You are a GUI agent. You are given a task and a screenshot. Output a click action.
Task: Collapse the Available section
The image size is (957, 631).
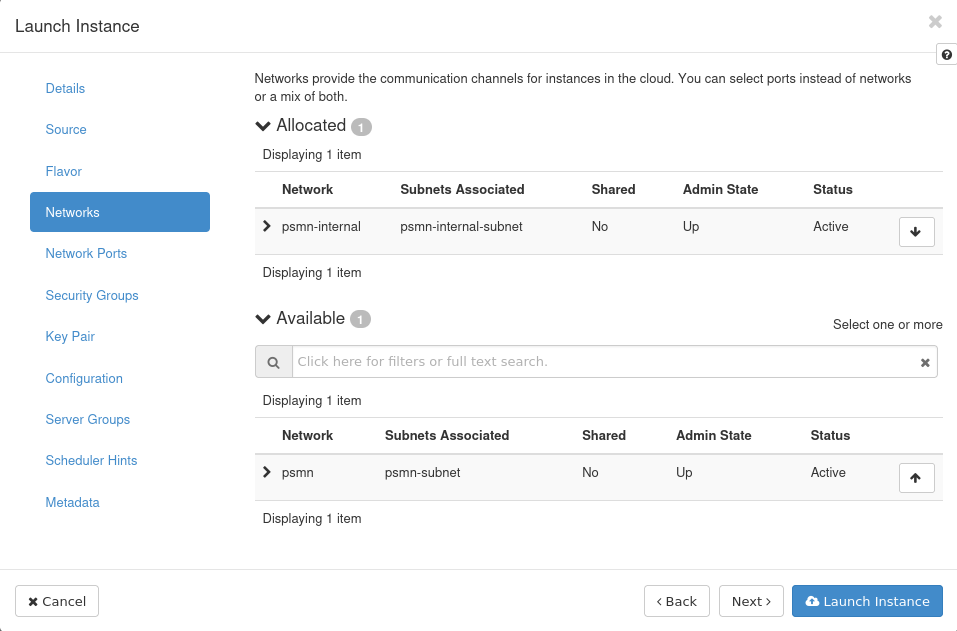[x=264, y=319]
